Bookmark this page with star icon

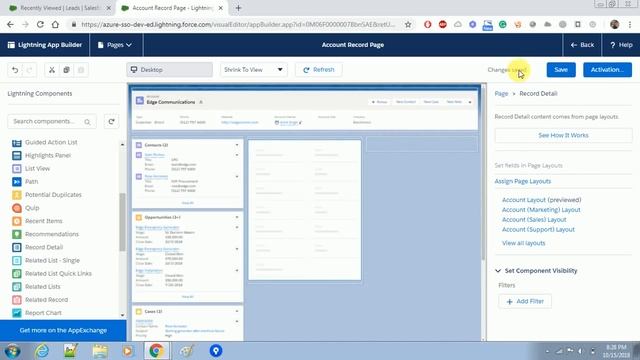(408, 24)
